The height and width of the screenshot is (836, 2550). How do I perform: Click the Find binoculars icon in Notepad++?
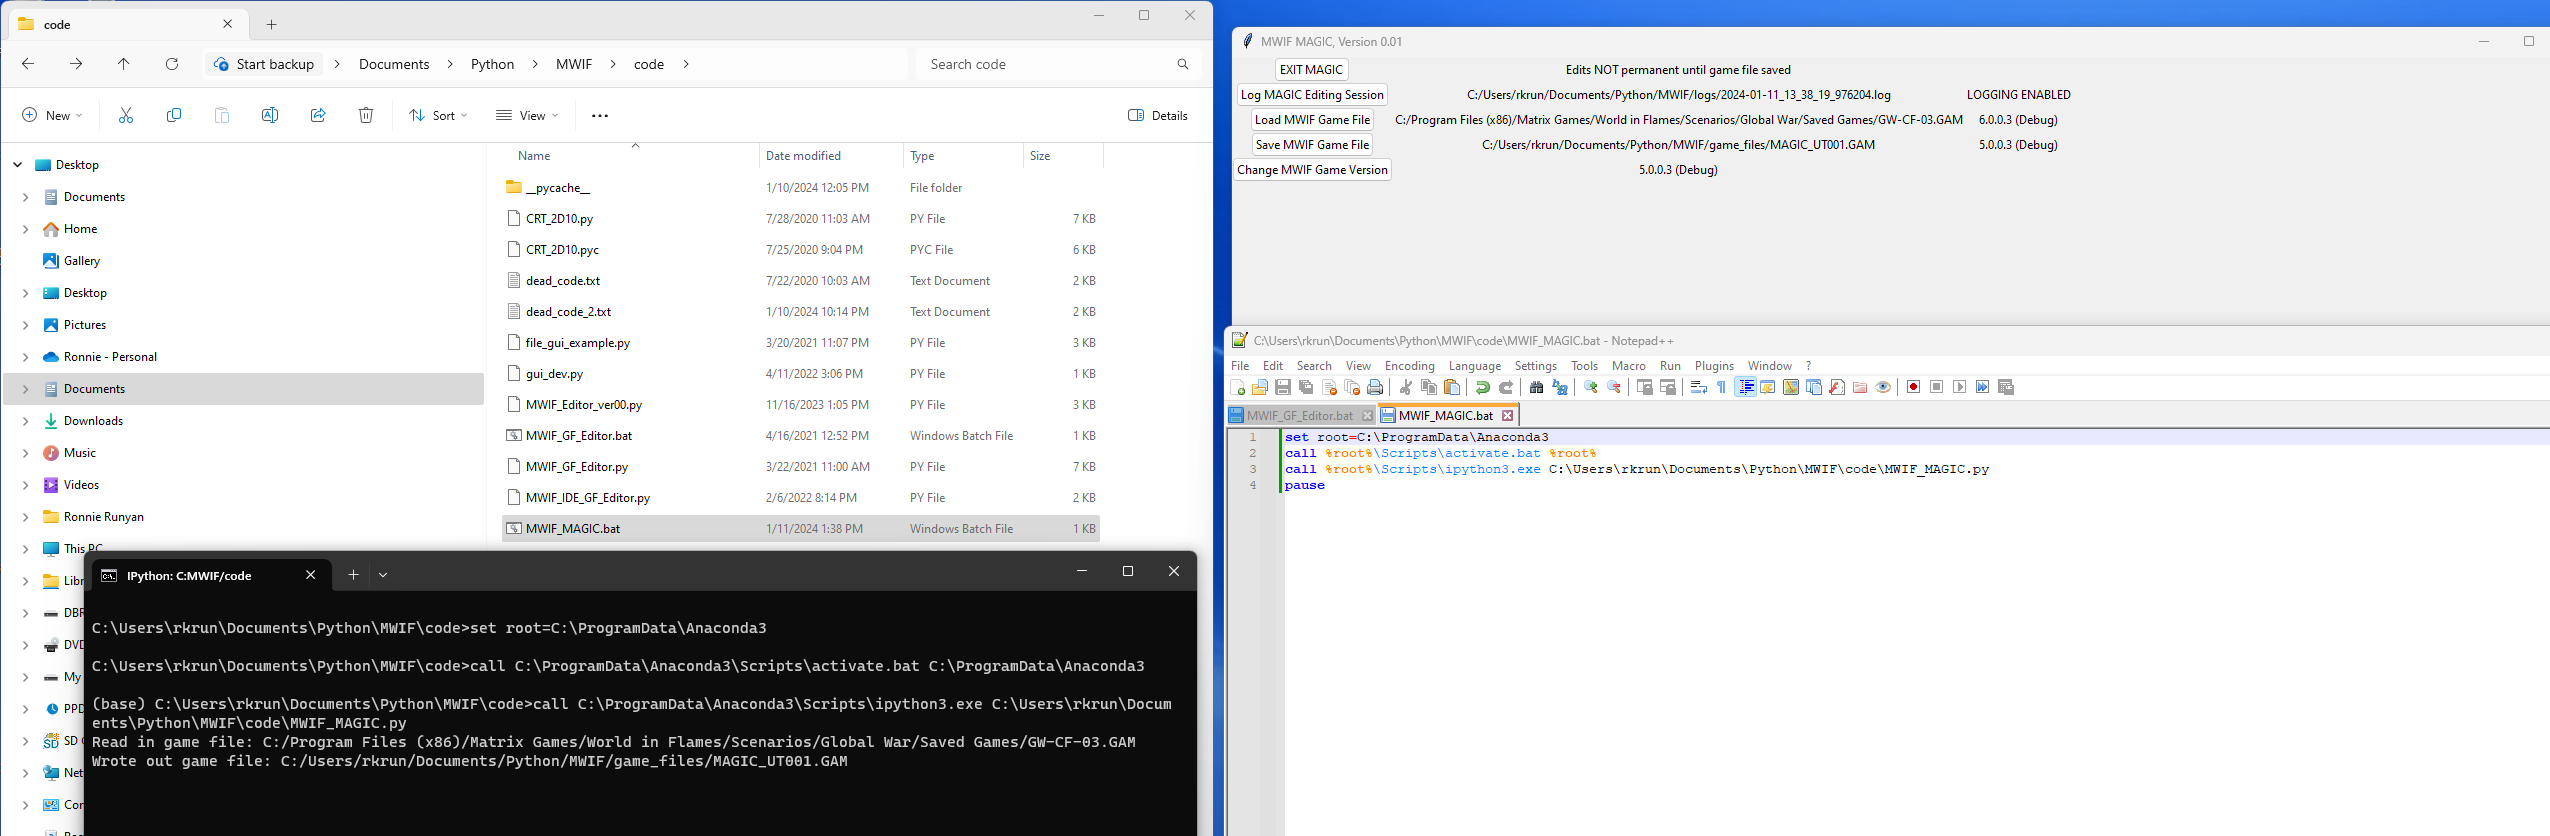(1536, 387)
